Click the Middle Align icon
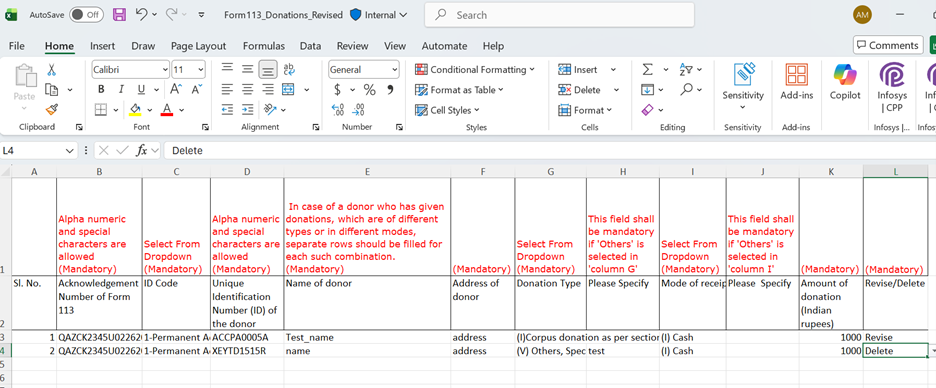The height and width of the screenshot is (388, 936). point(248,69)
